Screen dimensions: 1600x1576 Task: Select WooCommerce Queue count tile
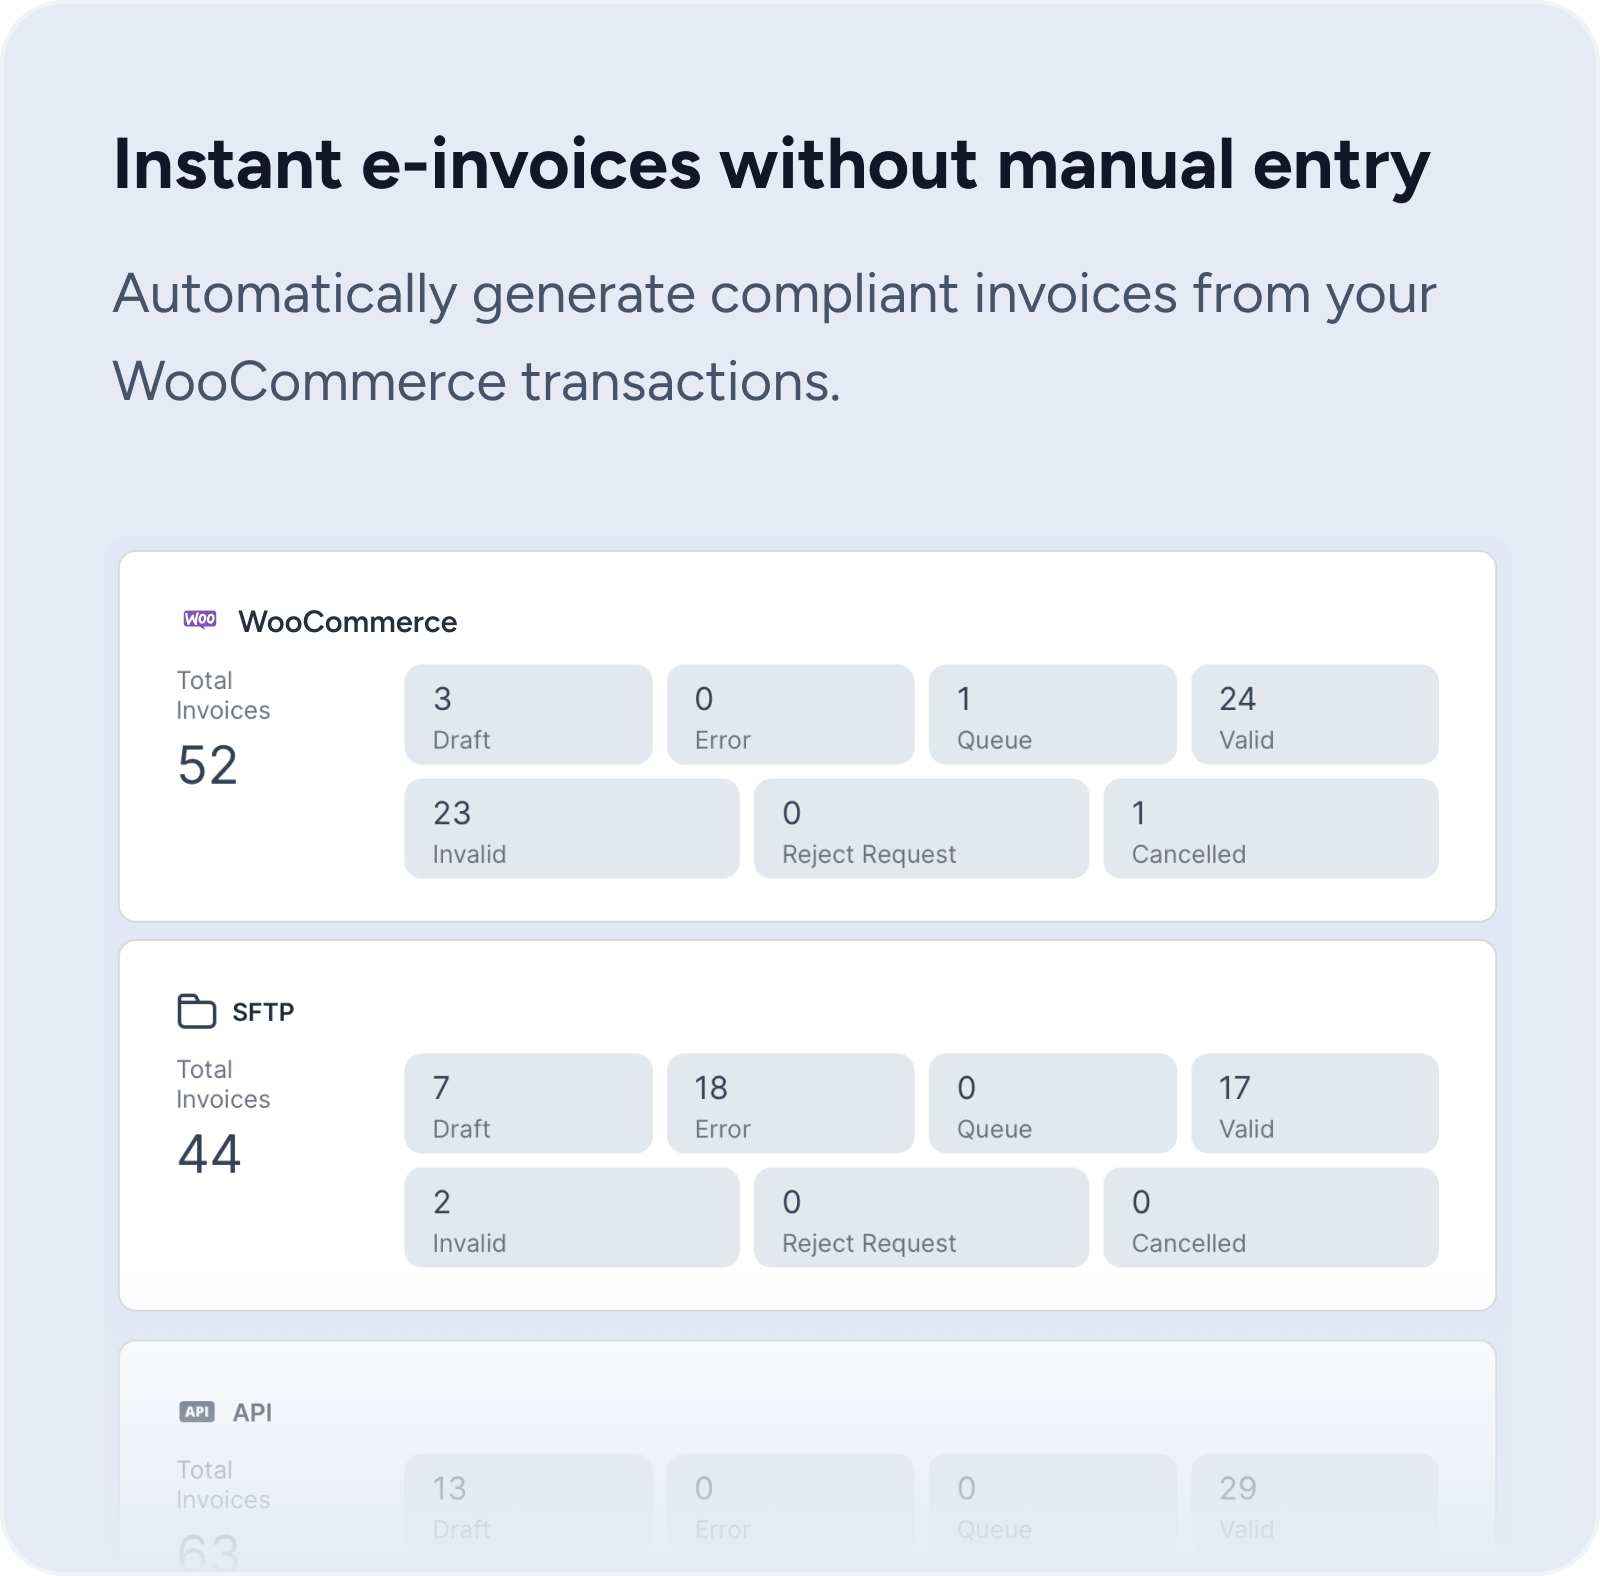1052,715
